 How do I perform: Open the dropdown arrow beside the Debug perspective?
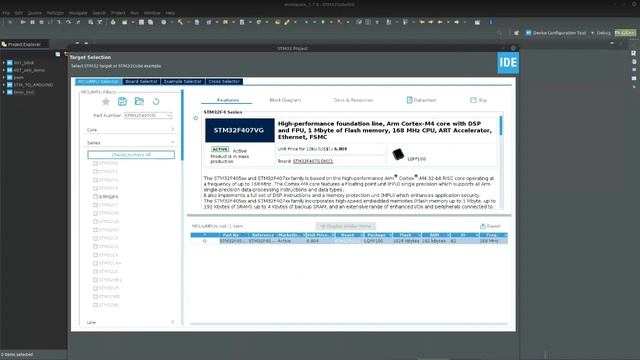592,33
